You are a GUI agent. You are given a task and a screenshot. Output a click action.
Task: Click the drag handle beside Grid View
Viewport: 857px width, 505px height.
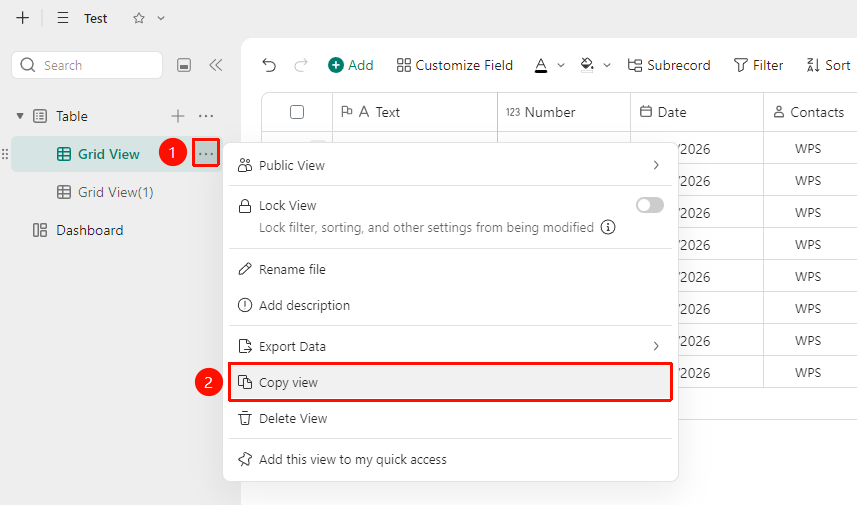click(x=5, y=154)
